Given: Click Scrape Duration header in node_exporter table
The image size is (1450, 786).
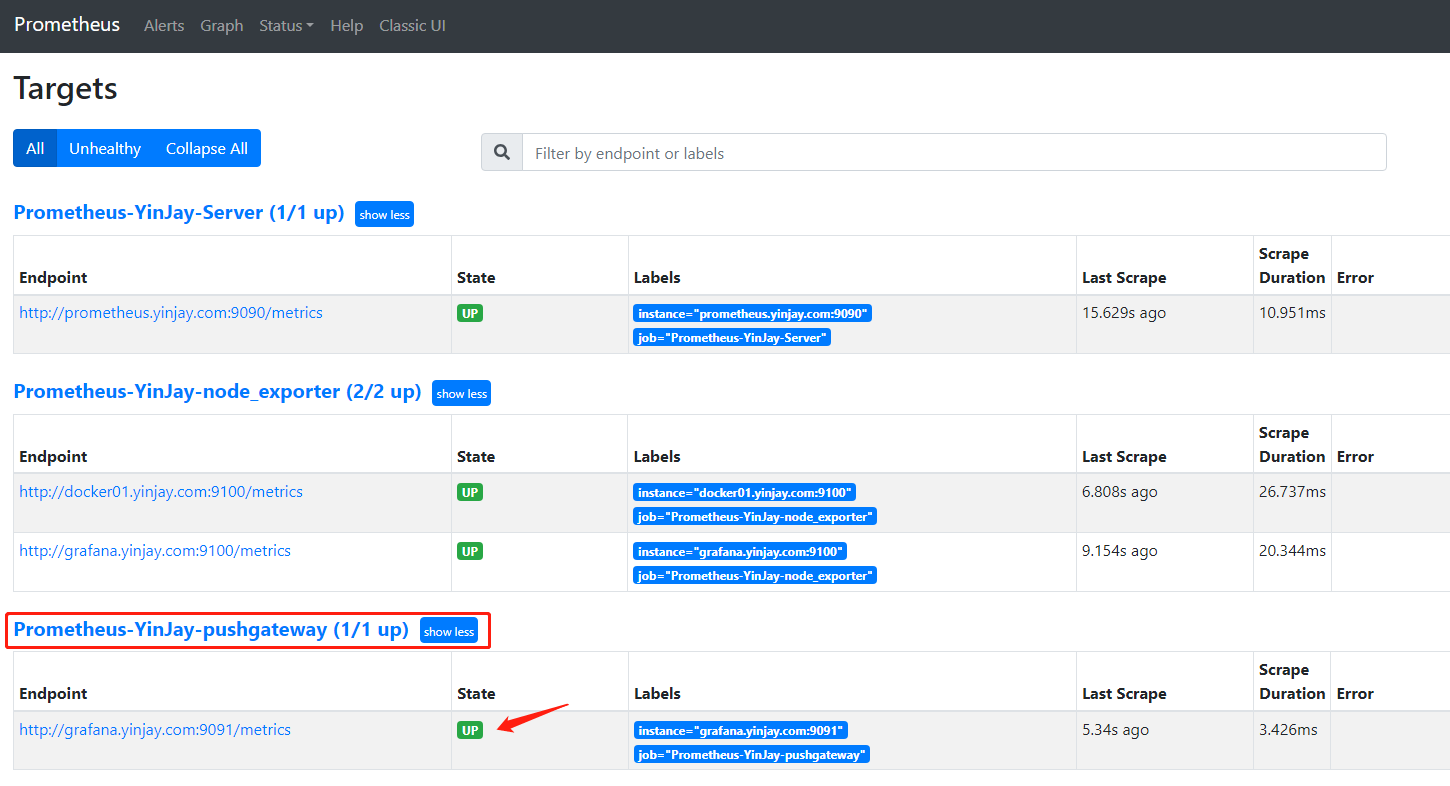Looking at the screenshot, I should tap(1292, 444).
